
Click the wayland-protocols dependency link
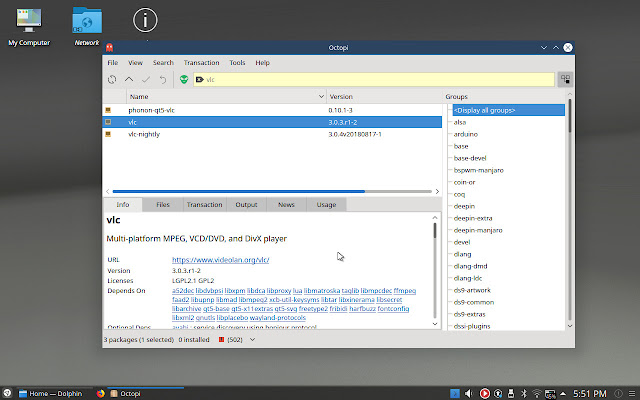point(278,318)
